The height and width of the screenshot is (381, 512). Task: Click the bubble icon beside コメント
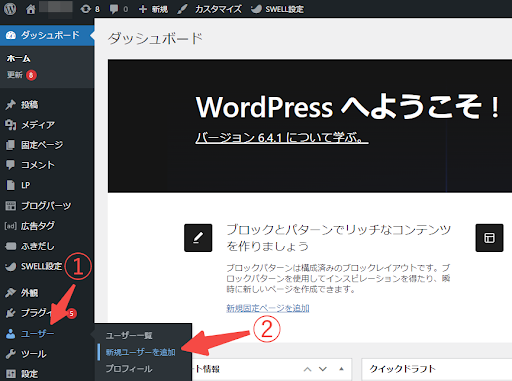click(x=11, y=165)
